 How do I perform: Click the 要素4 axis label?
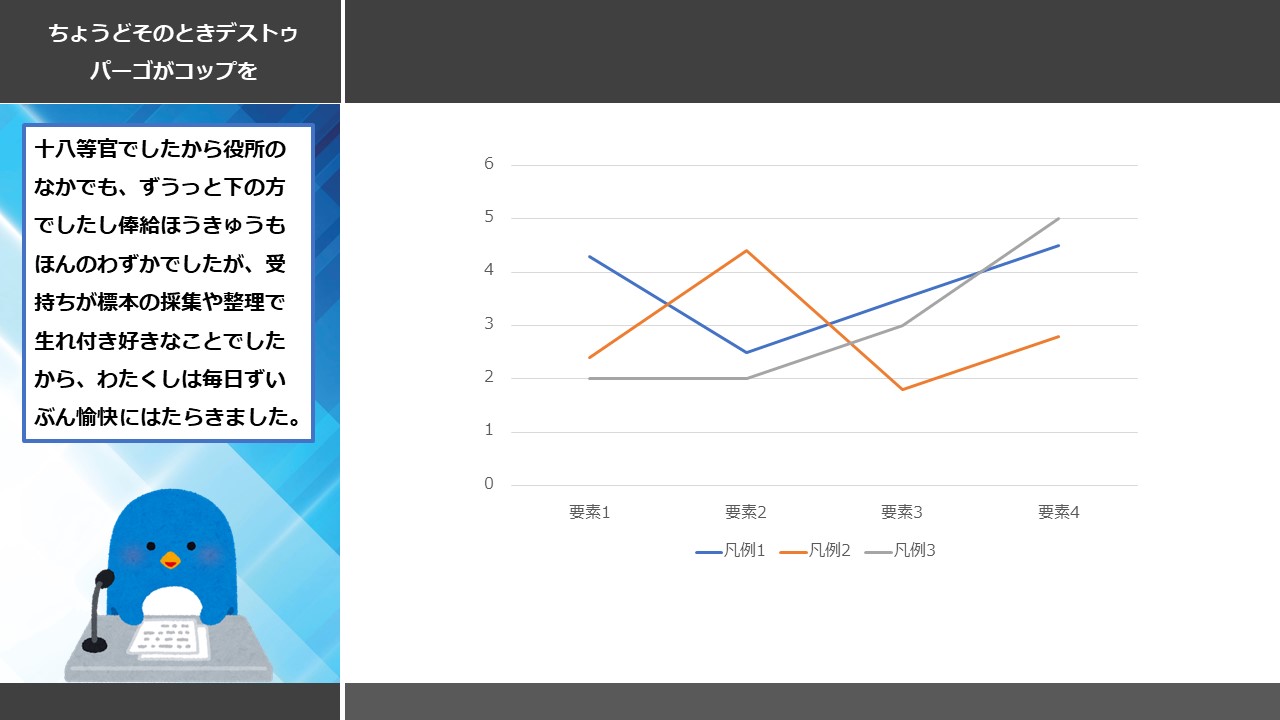pos(1059,512)
